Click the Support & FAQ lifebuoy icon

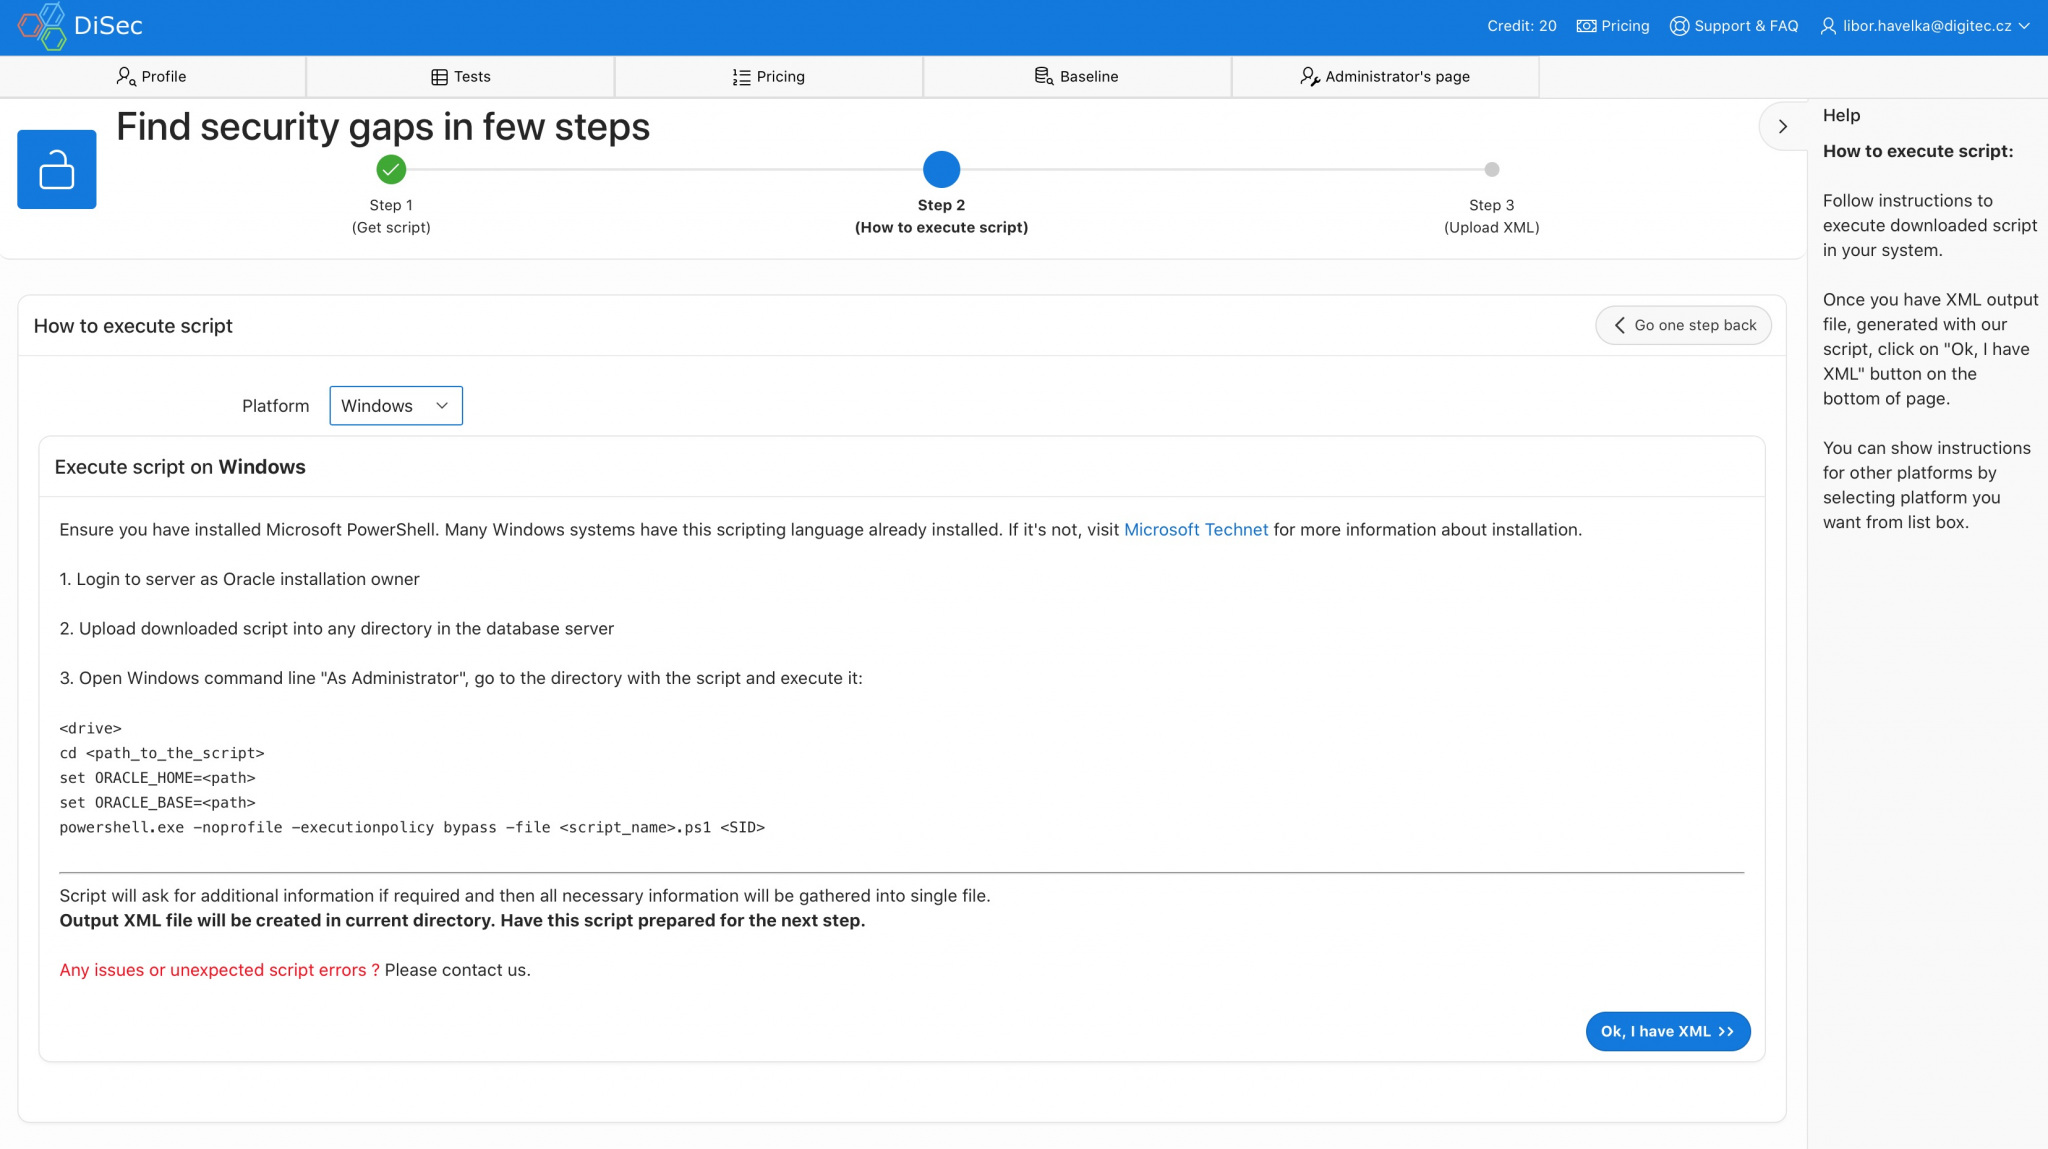click(x=1679, y=26)
